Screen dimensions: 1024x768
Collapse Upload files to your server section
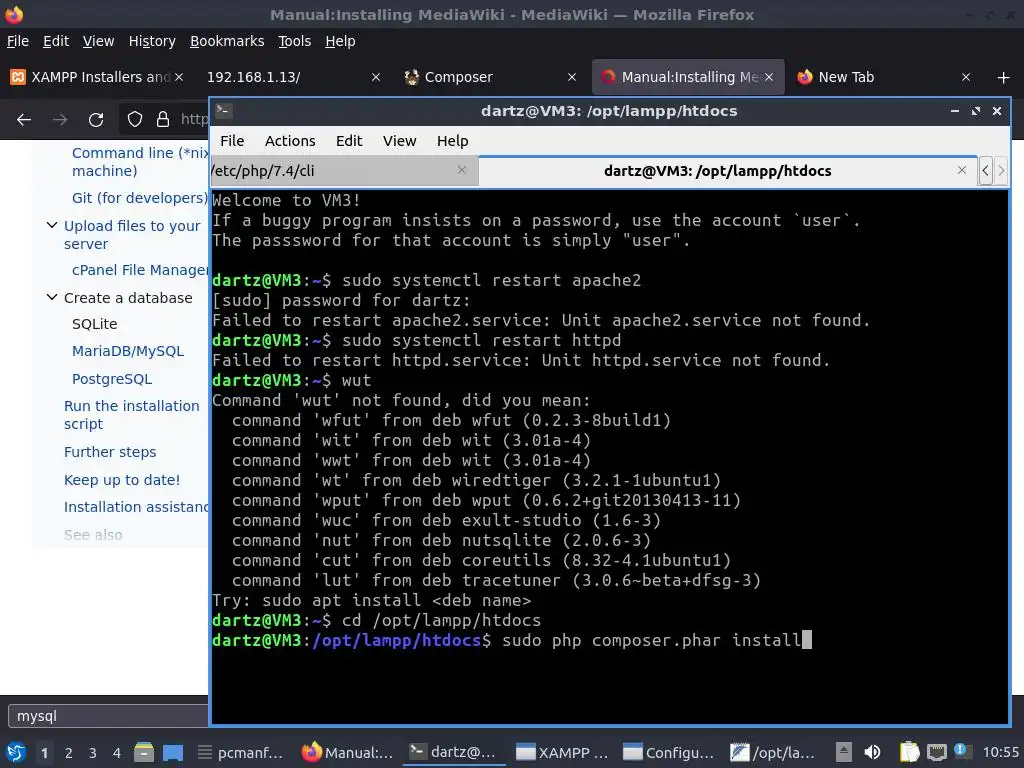click(52, 225)
